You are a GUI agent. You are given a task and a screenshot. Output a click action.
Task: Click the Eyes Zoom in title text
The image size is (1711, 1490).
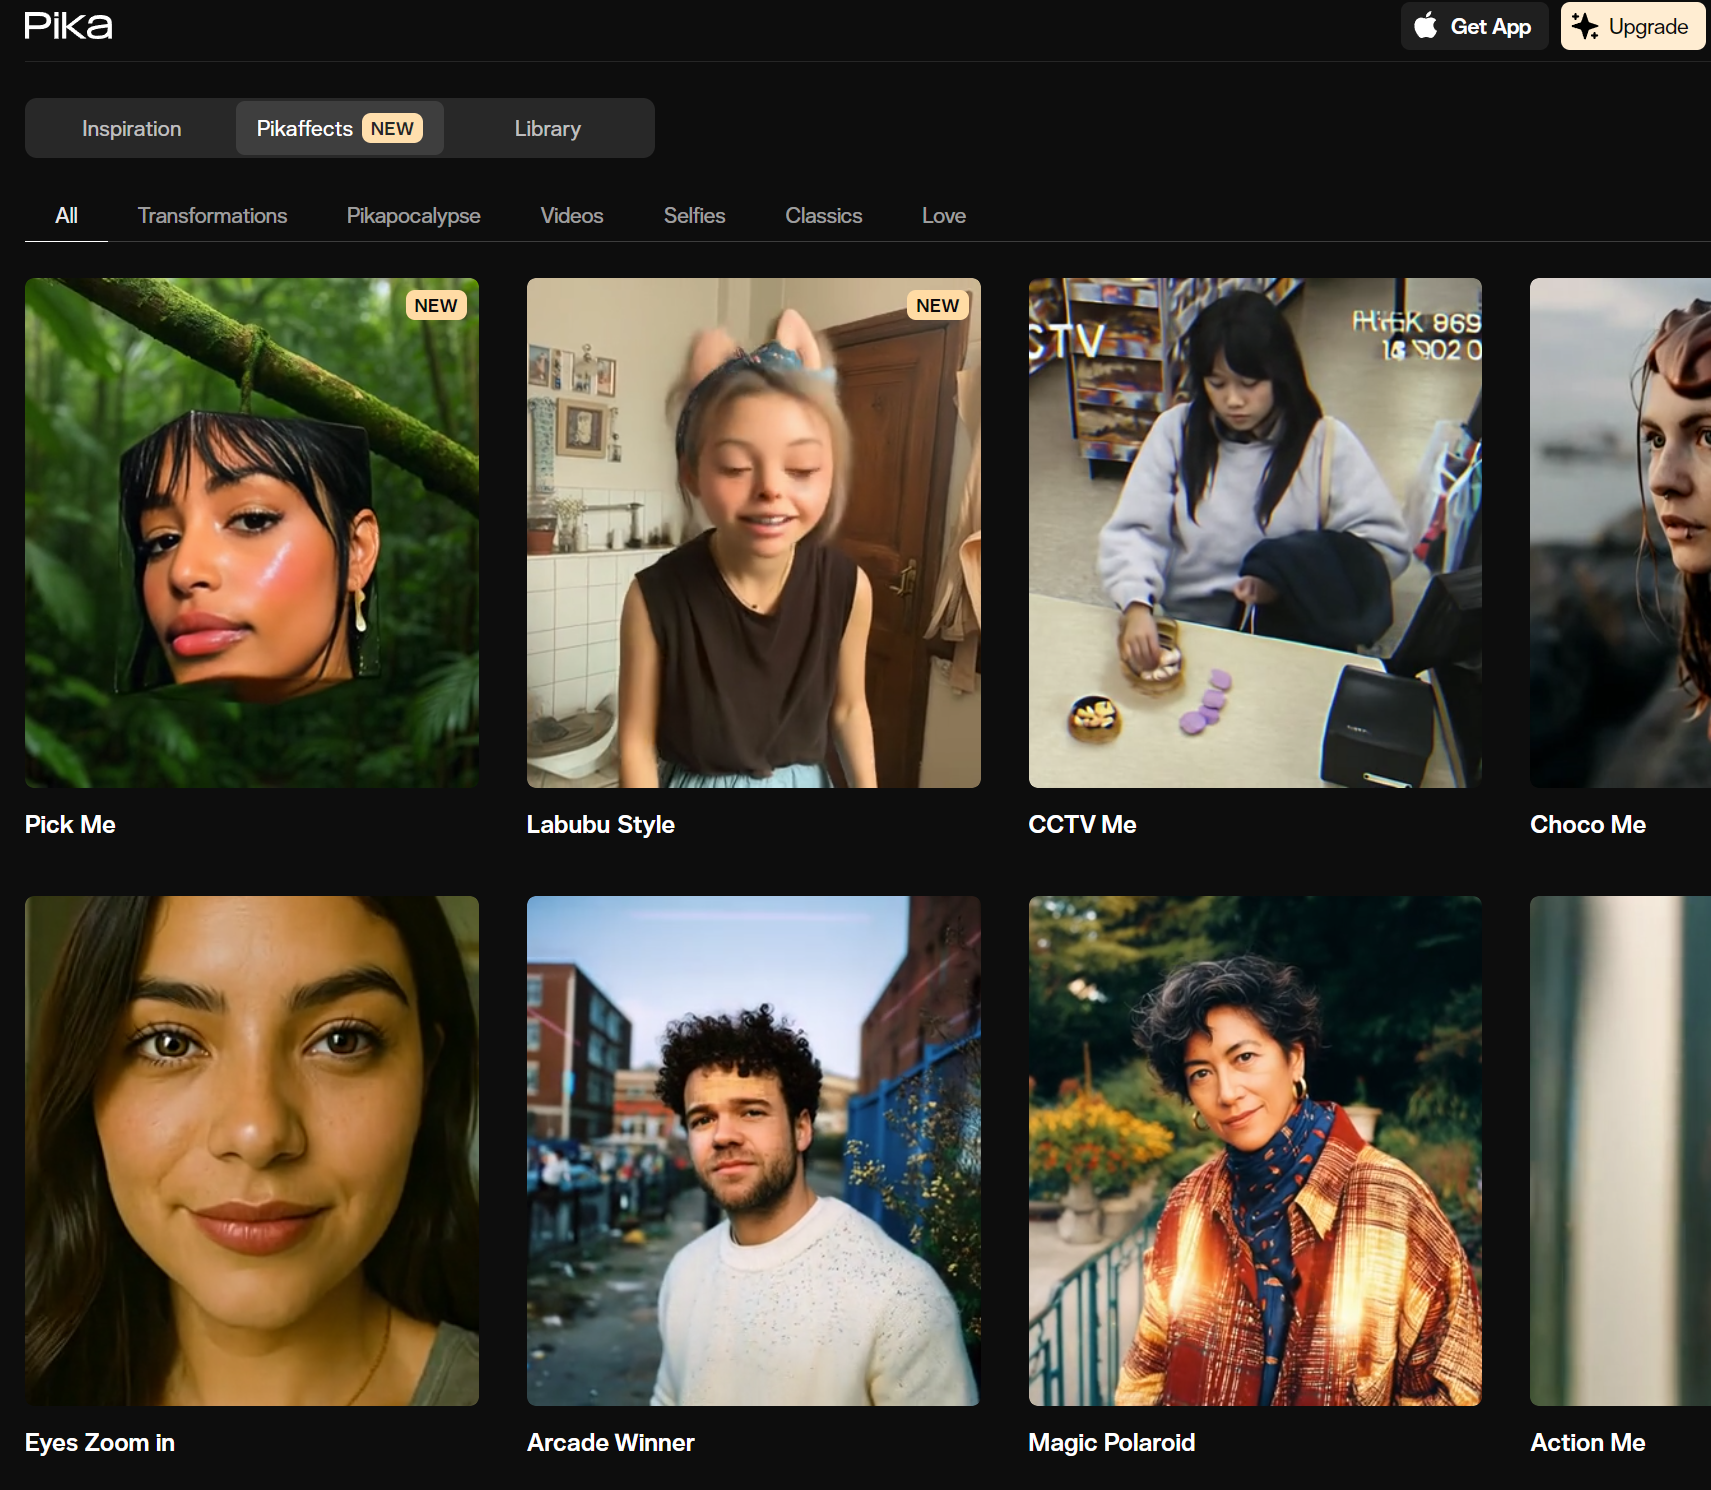pyautogui.click(x=100, y=1442)
